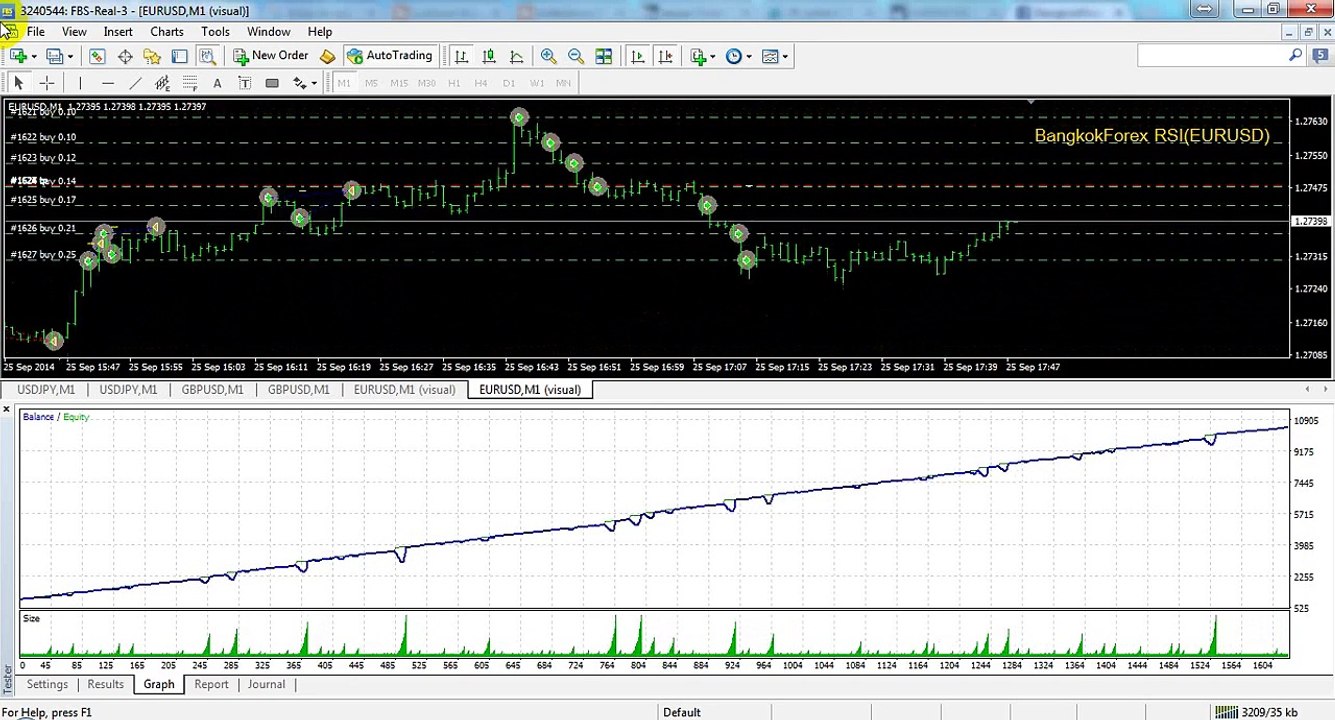Switch to the M15 timeframe
The height and width of the screenshot is (720, 1335).
(399, 83)
